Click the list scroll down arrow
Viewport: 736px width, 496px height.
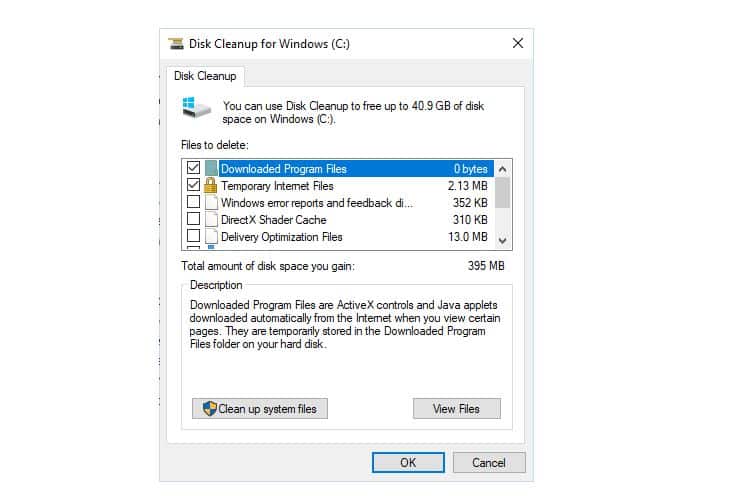point(502,241)
